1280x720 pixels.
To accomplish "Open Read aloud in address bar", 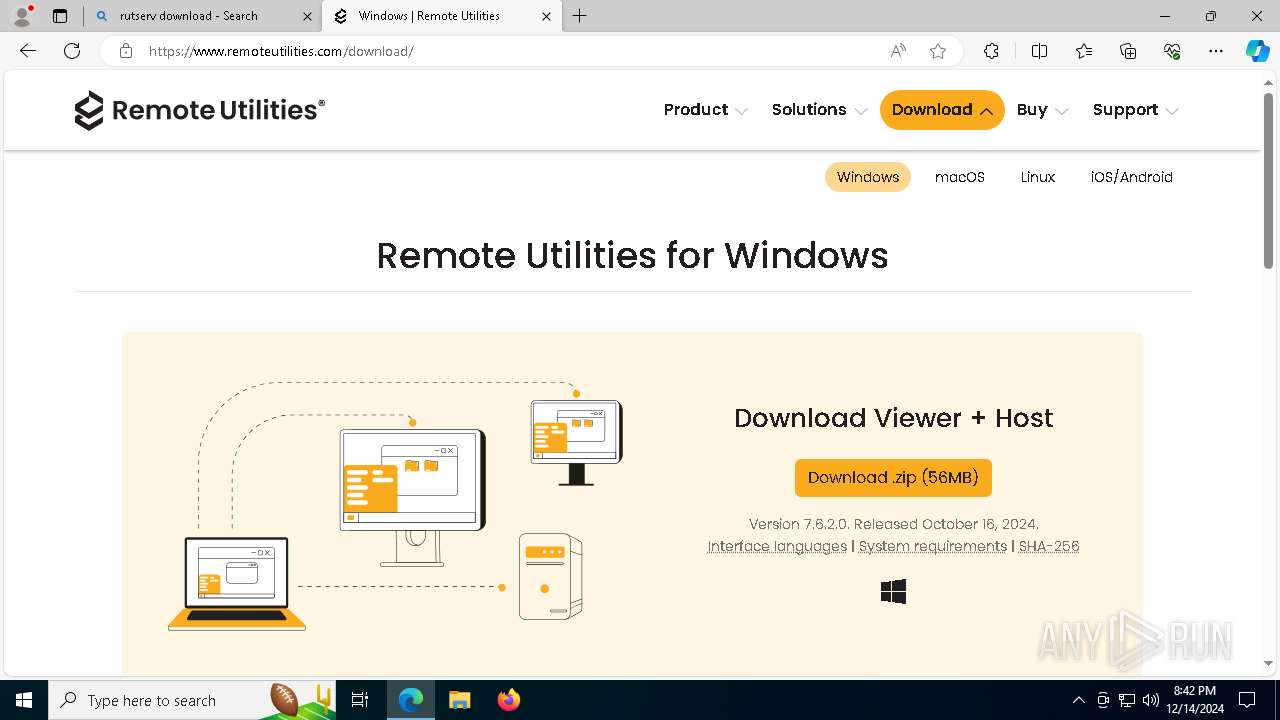I will coord(898,51).
